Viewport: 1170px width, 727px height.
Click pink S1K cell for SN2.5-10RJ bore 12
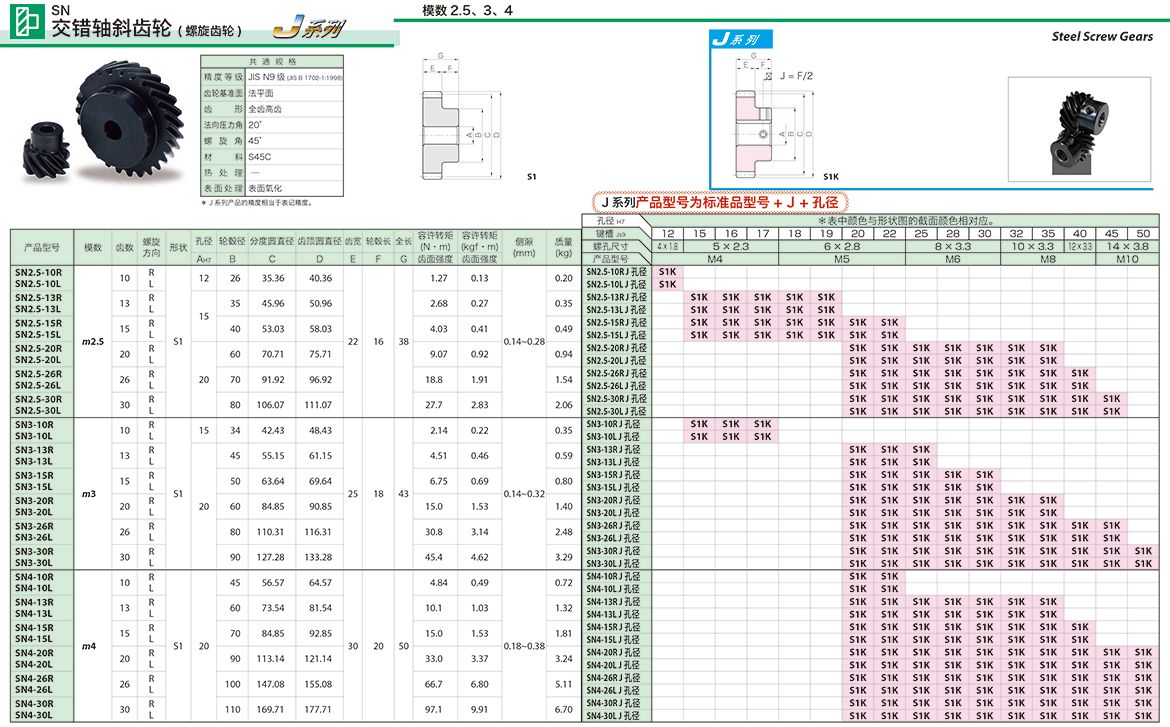click(x=667, y=272)
